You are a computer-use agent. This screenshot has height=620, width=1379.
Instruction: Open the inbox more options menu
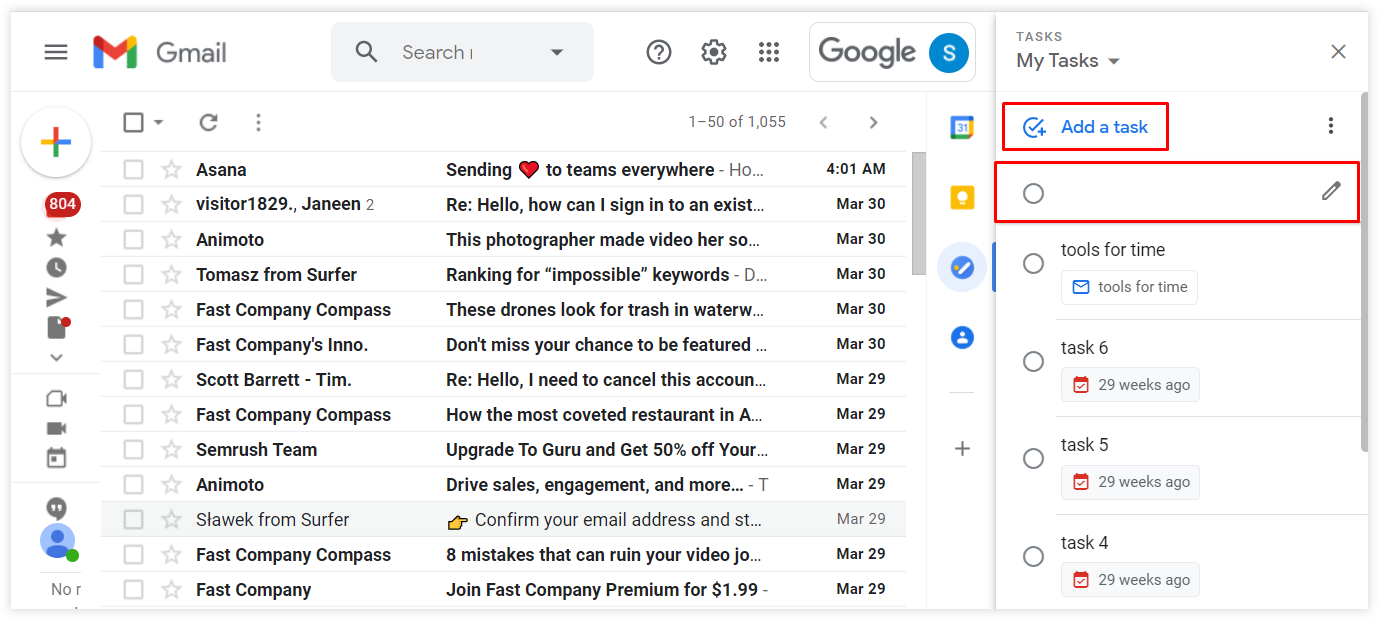pyautogui.click(x=258, y=122)
